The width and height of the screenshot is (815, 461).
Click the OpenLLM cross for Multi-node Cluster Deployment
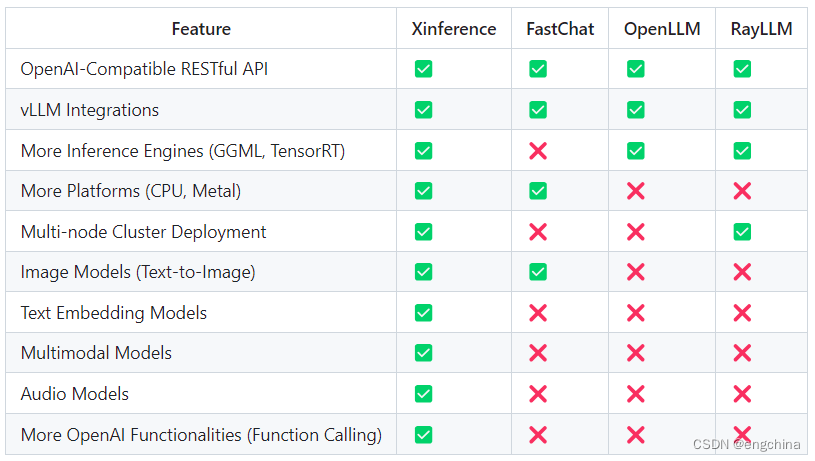click(636, 232)
